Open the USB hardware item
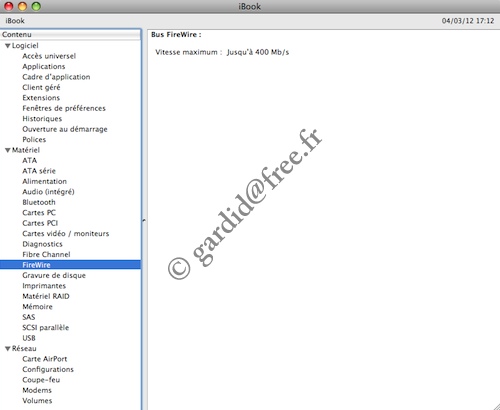The image size is (500, 410). point(29,338)
